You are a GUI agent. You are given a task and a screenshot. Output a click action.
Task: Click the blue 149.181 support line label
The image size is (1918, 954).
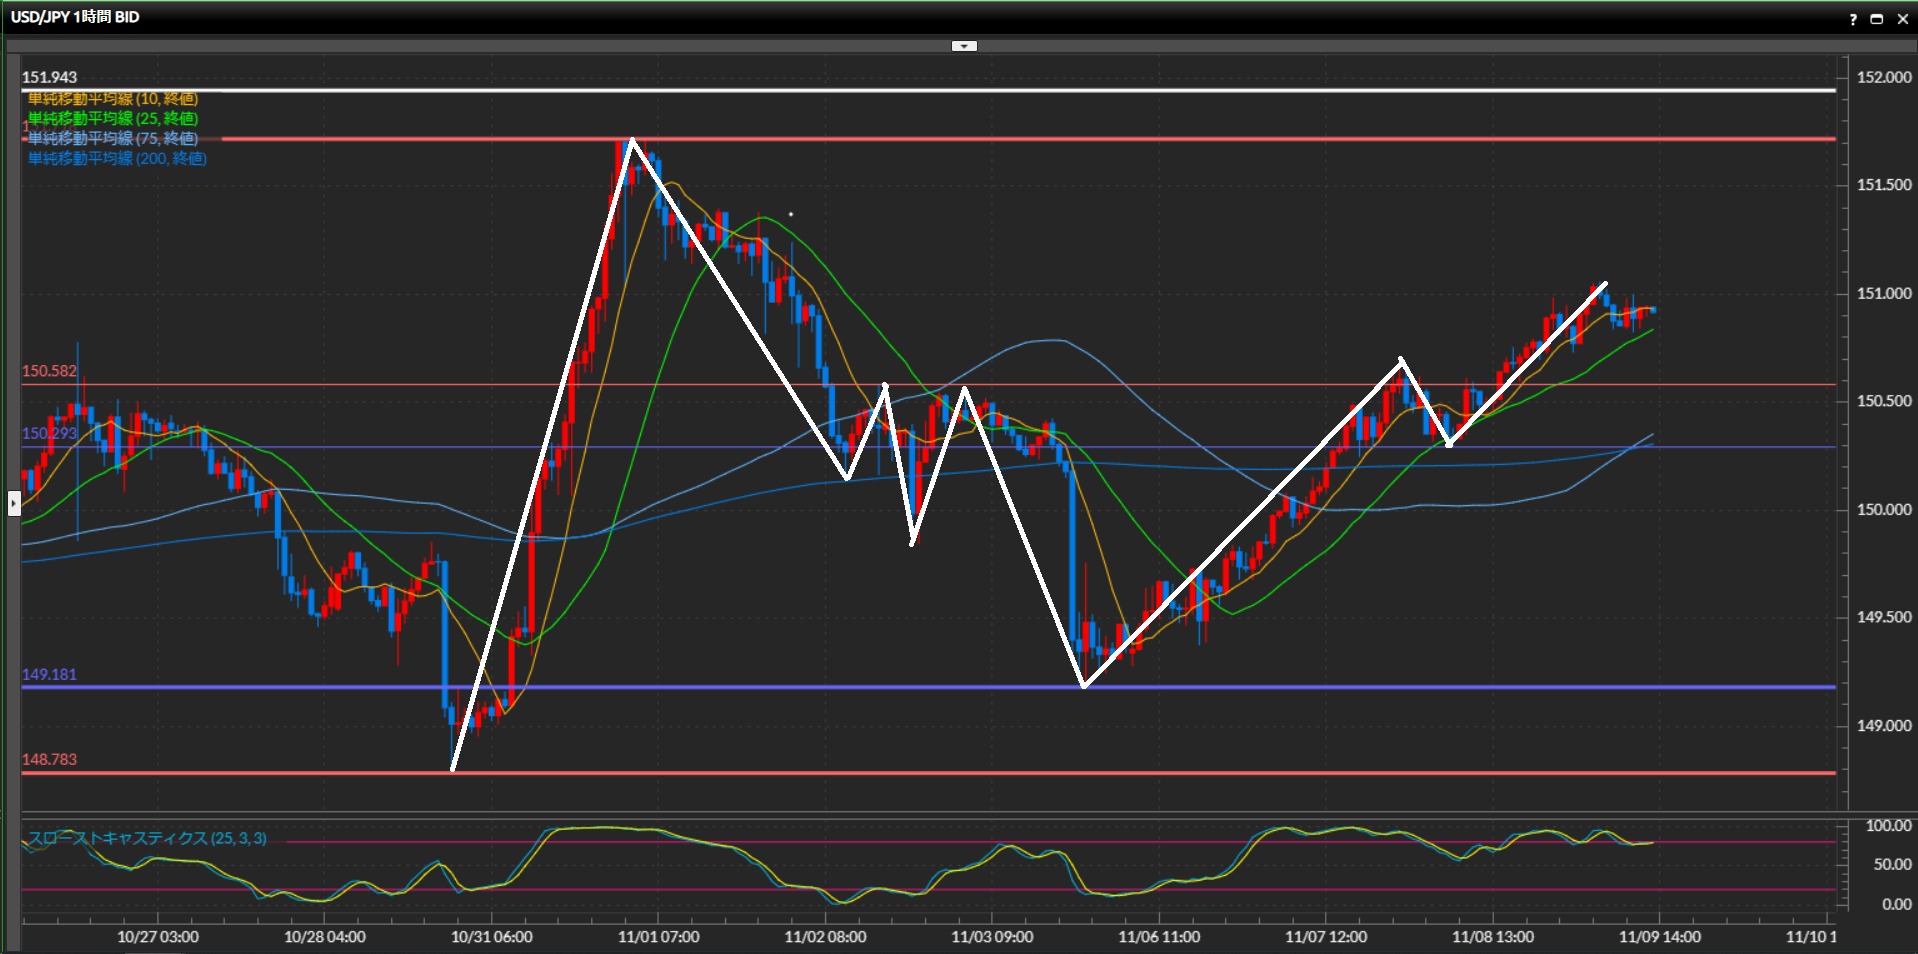click(x=50, y=675)
